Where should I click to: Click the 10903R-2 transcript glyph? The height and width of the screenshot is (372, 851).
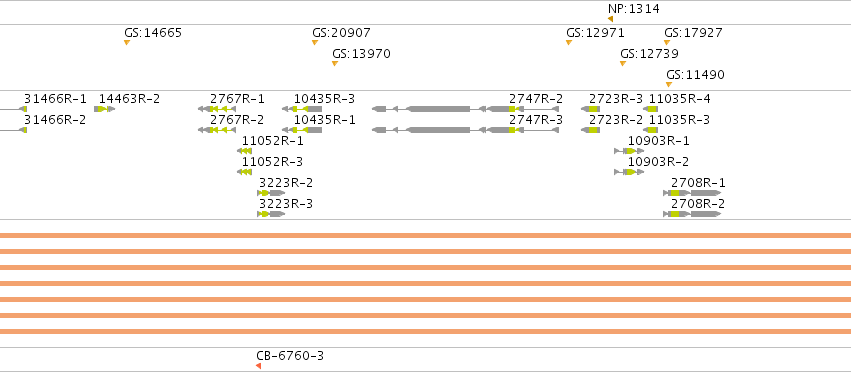tap(629, 172)
